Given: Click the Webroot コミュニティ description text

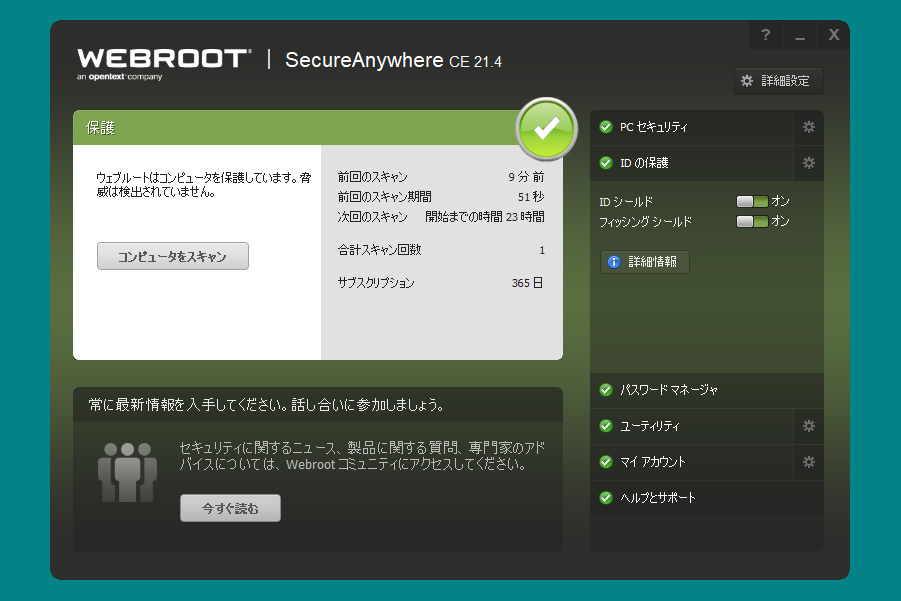Looking at the screenshot, I should (x=362, y=456).
